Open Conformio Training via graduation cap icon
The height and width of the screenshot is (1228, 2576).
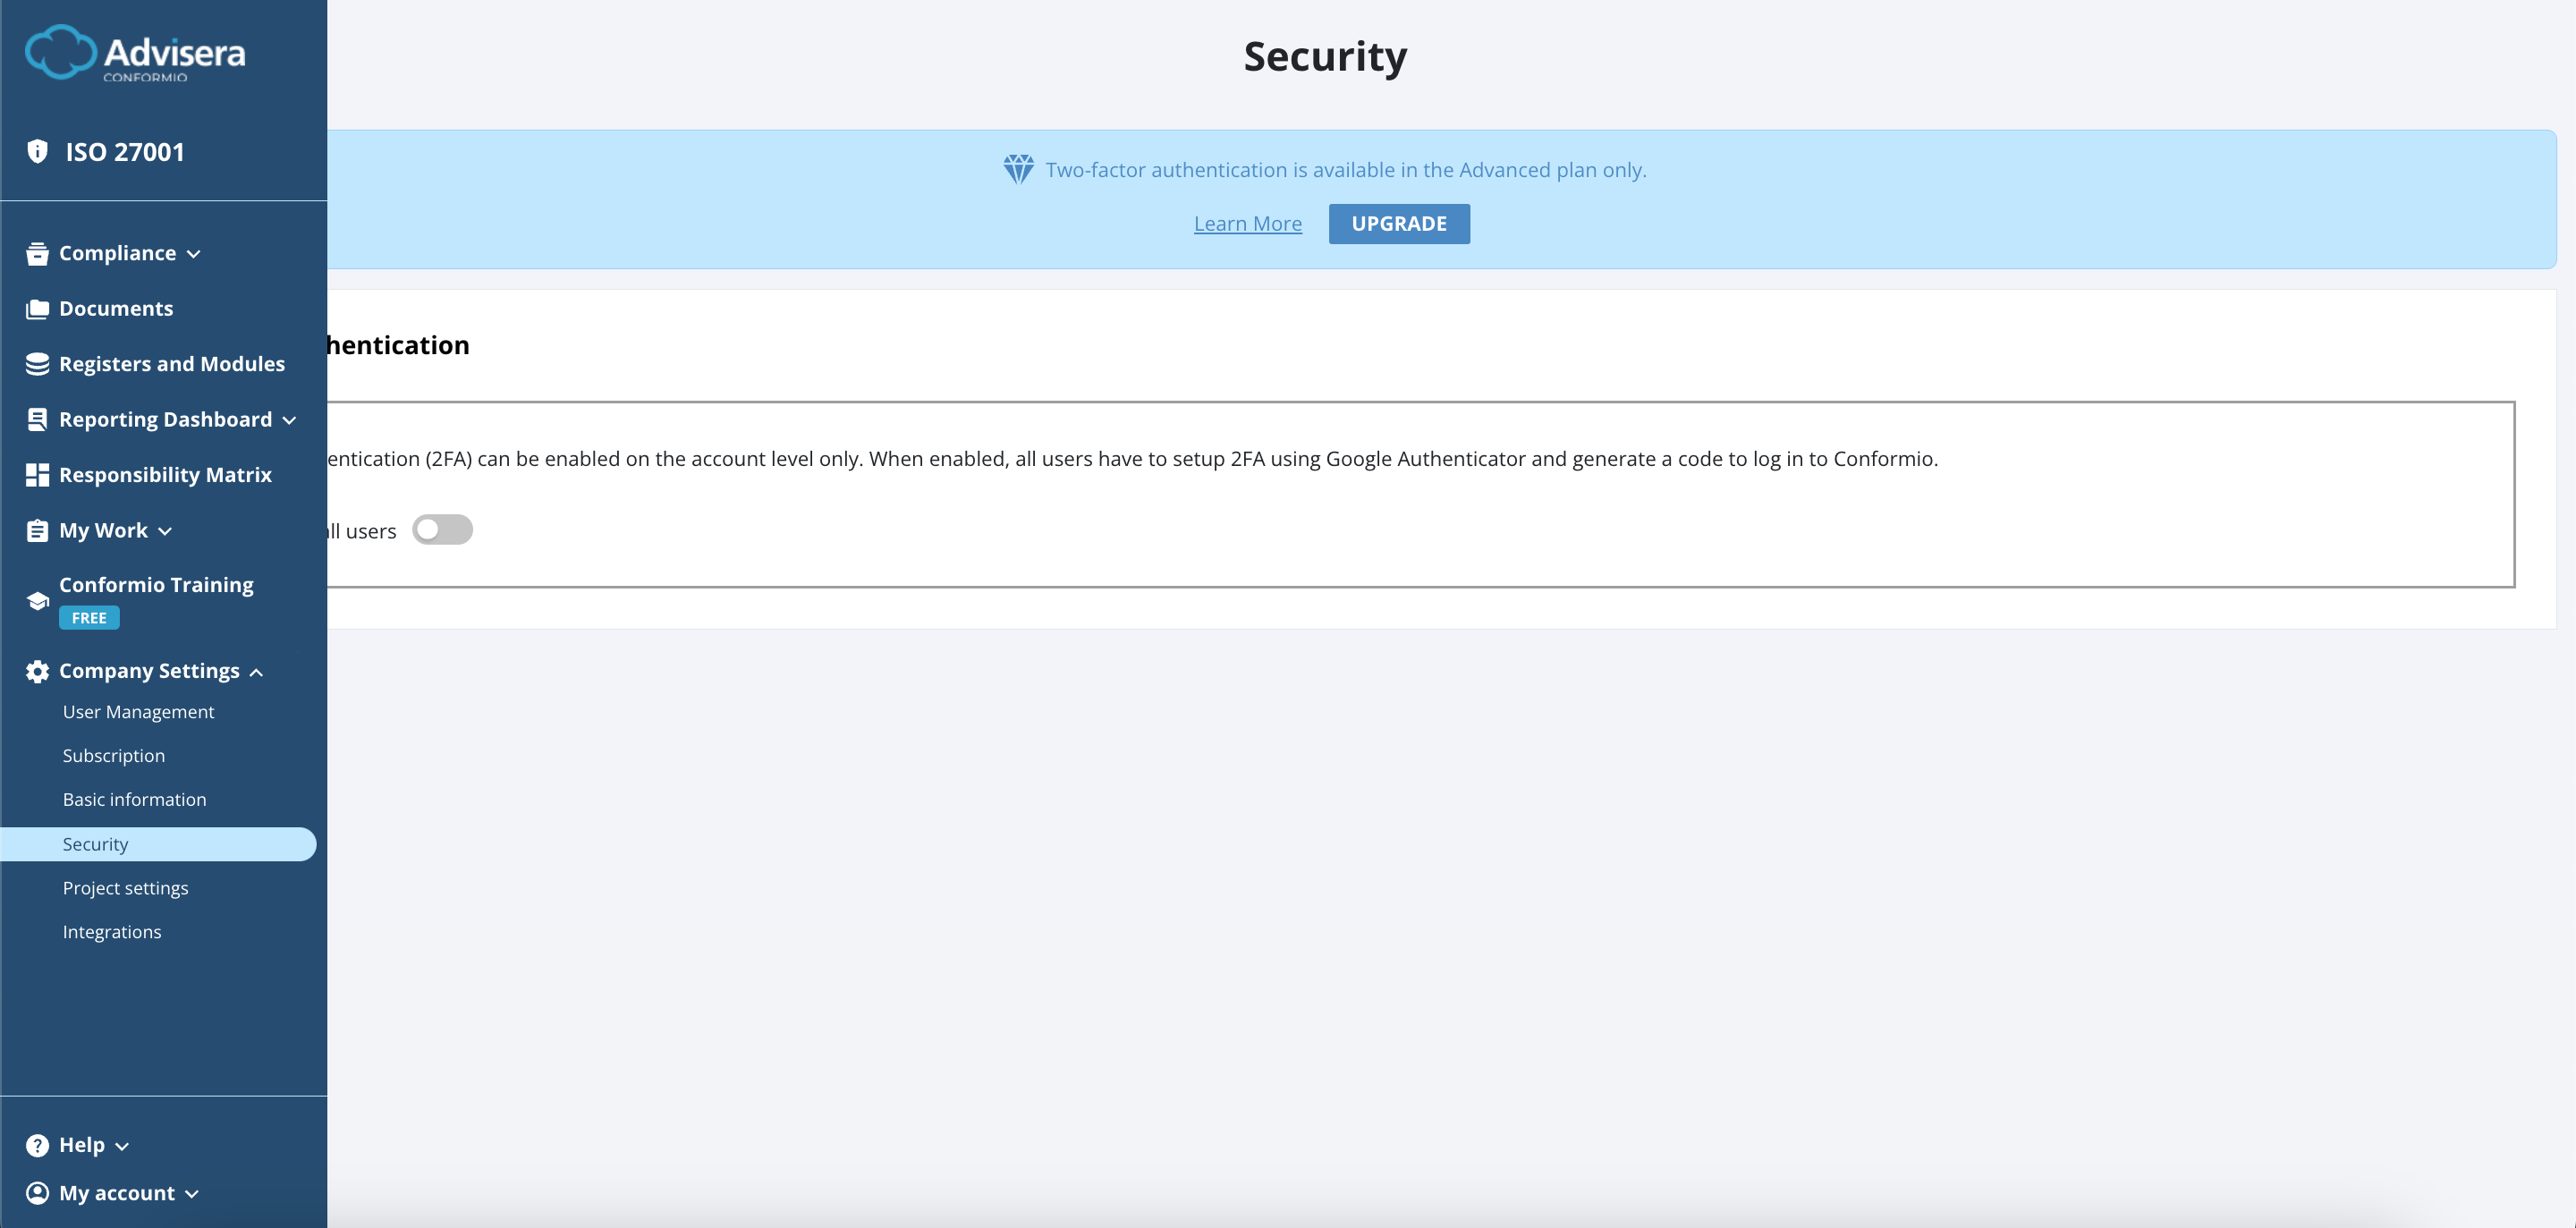coord(37,600)
